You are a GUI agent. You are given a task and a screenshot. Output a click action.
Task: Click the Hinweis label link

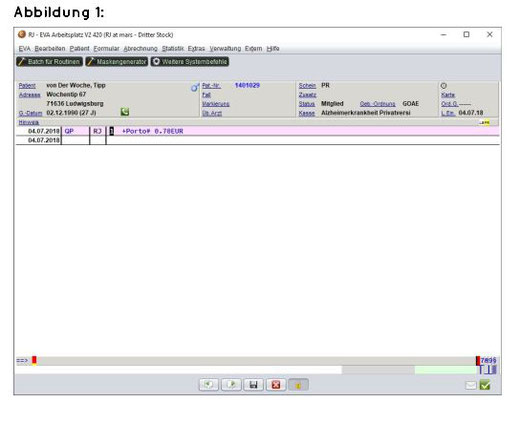(29, 123)
